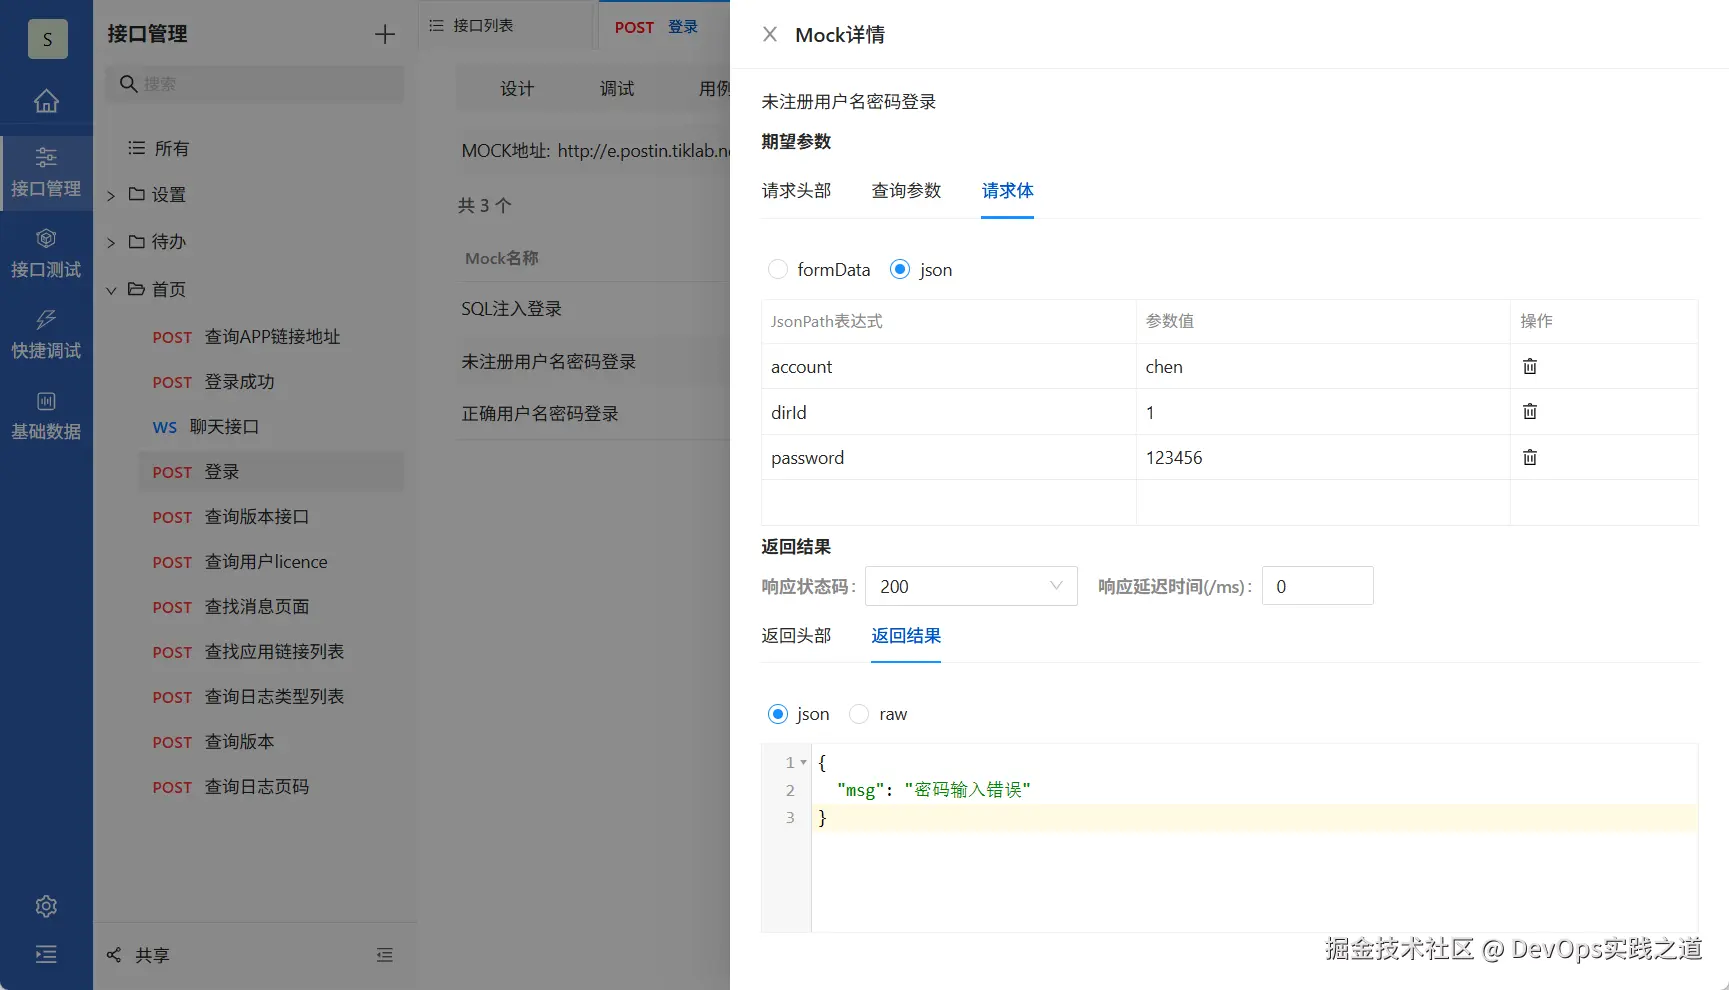Viewport: 1729px width, 990px height.
Task: Open 接口测试 in the left sidebar
Action: pyautogui.click(x=46, y=254)
